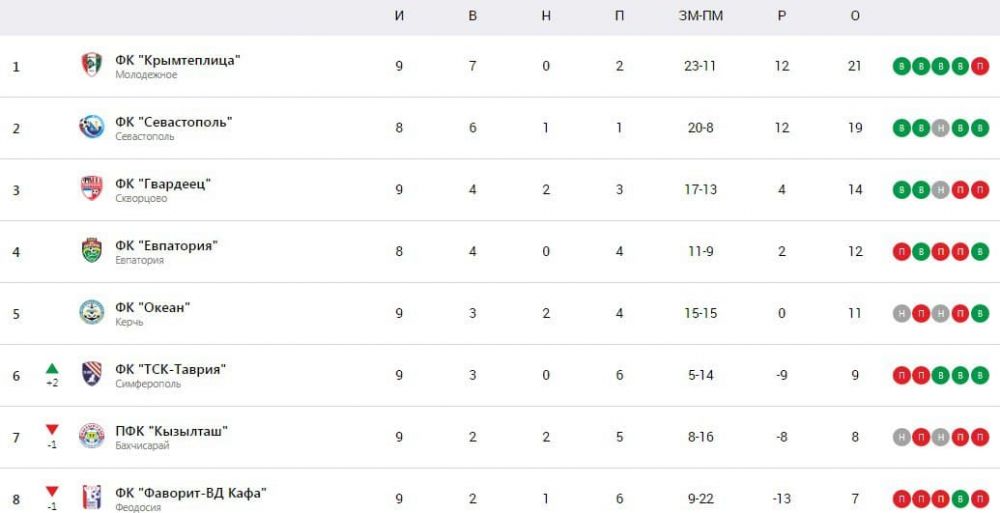Open the ФК "Севастополь" team page link
The image size is (1000, 513).
(x=173, y=122)
